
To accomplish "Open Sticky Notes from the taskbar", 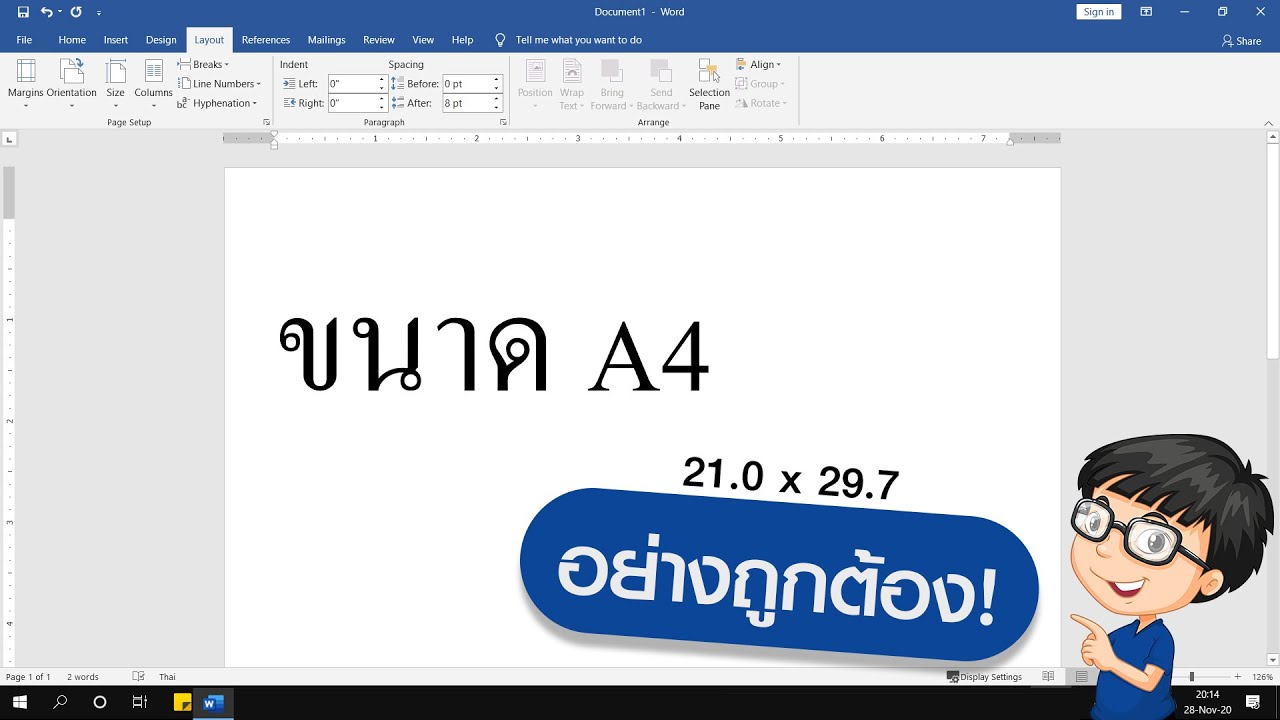I will pyautogui.click(x=182, y=703).
